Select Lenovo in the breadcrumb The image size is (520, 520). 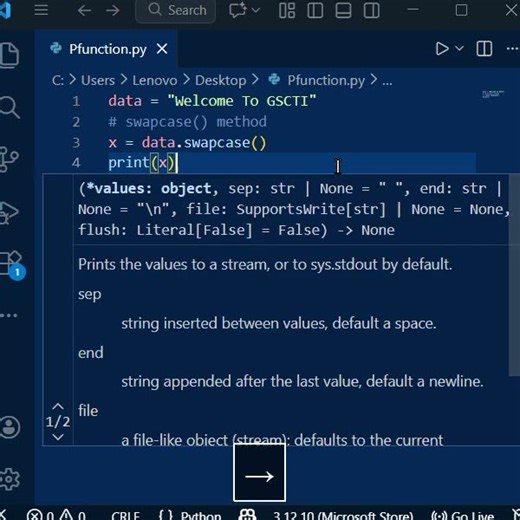click(155, 80)
